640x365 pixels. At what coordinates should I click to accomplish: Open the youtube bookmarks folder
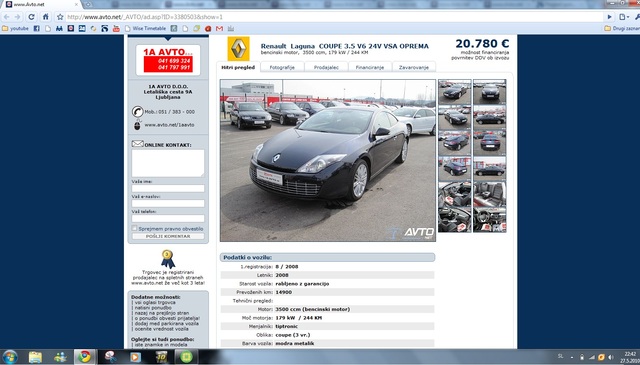click(x=15, y=29)
